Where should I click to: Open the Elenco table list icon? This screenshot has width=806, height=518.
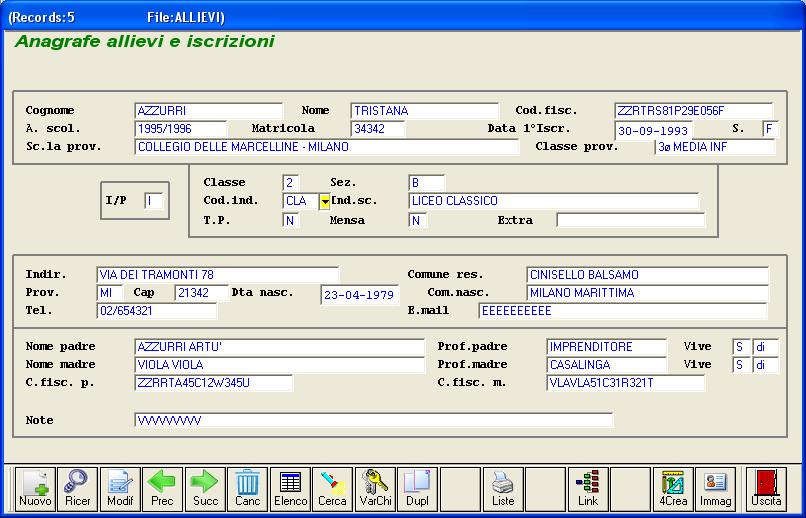pos(290,489)
